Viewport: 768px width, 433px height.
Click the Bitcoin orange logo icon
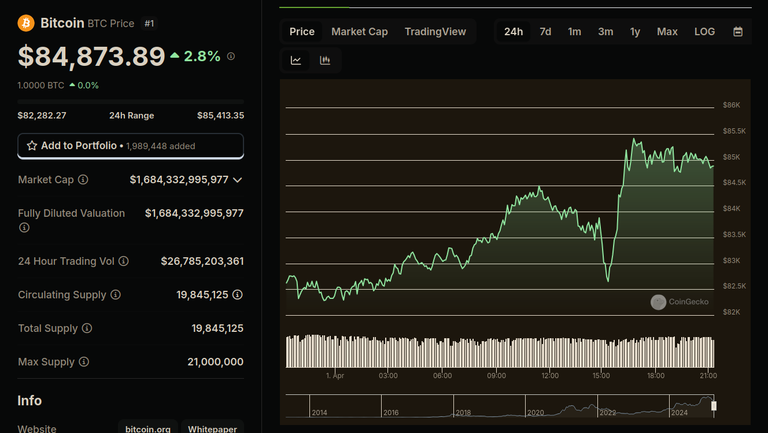click(26, 23)
